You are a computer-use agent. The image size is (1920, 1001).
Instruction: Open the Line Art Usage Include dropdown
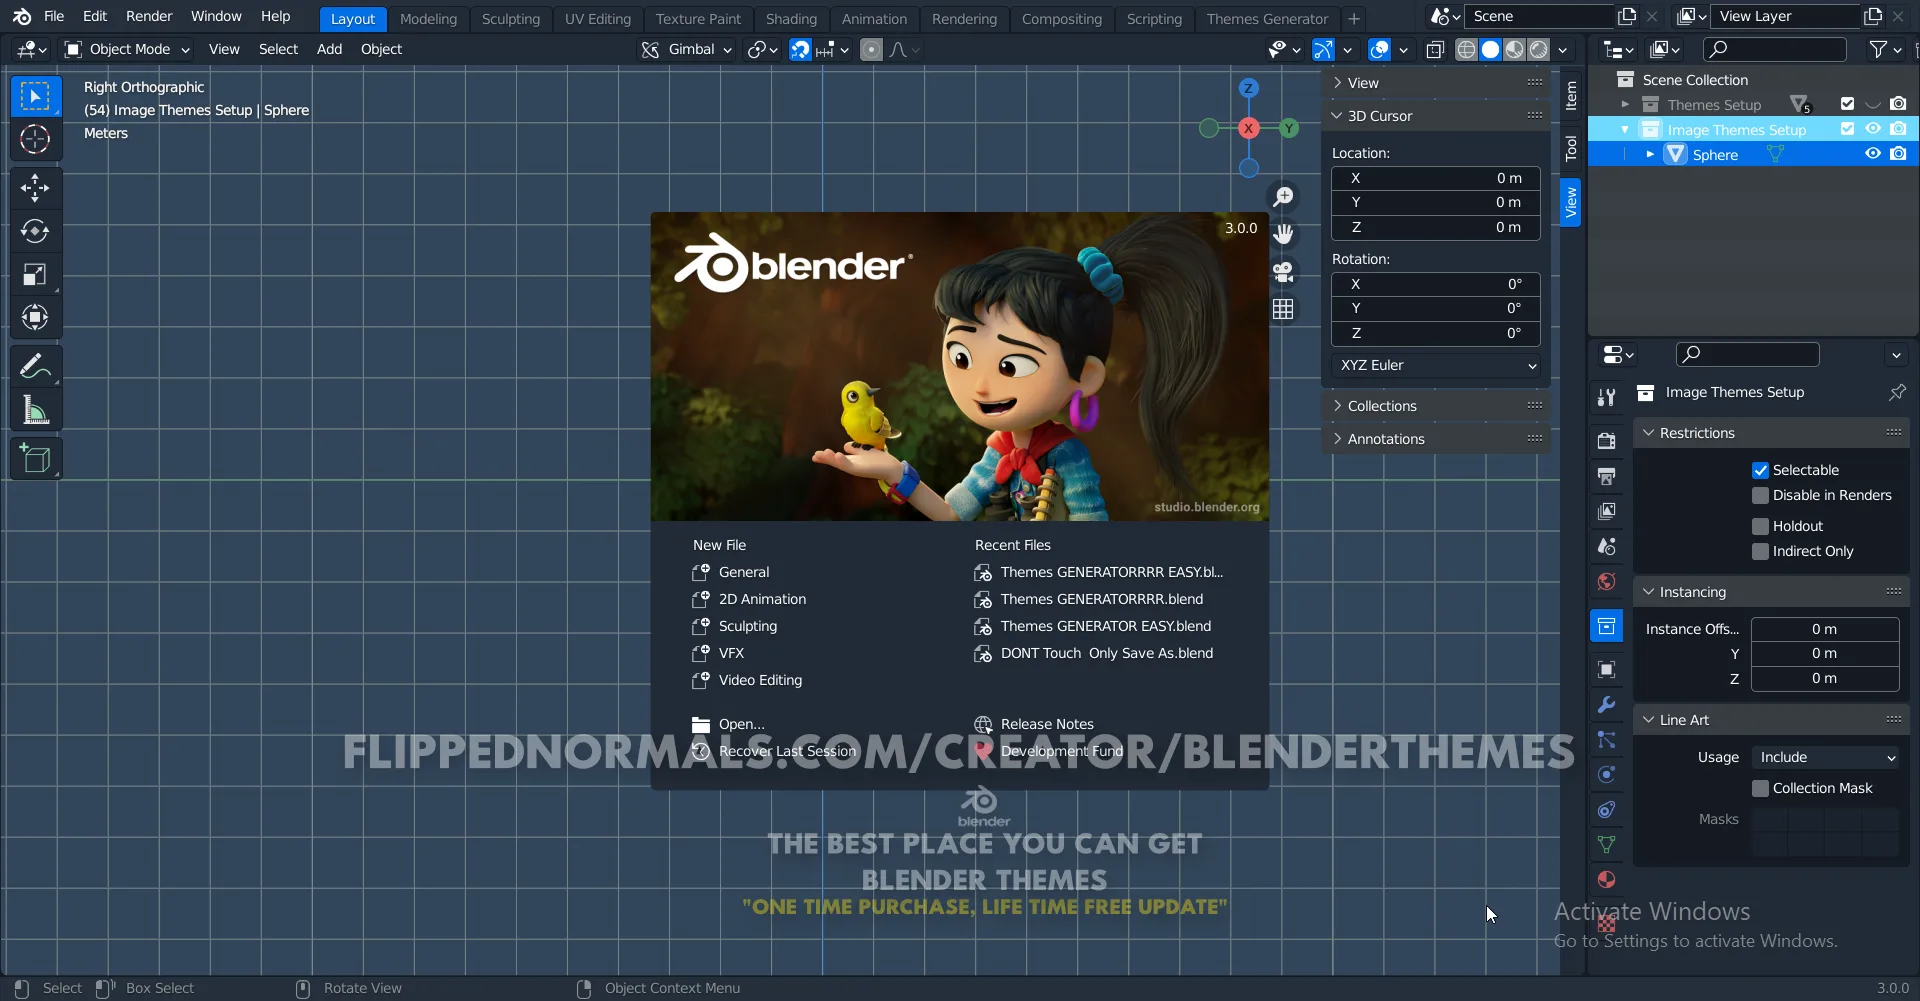click(1825, 758)
